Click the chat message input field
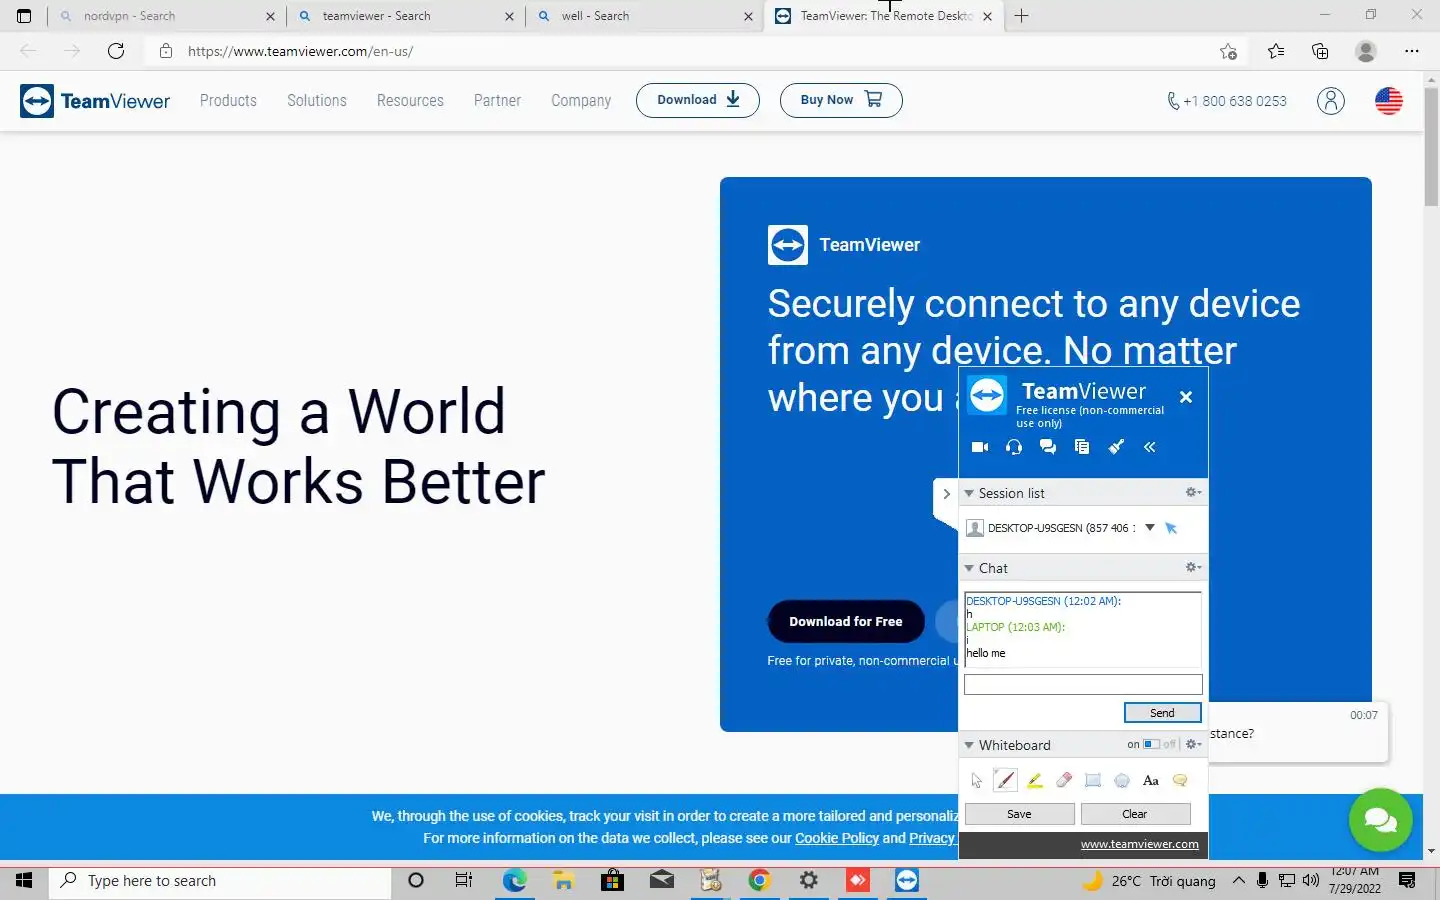 1083,685
